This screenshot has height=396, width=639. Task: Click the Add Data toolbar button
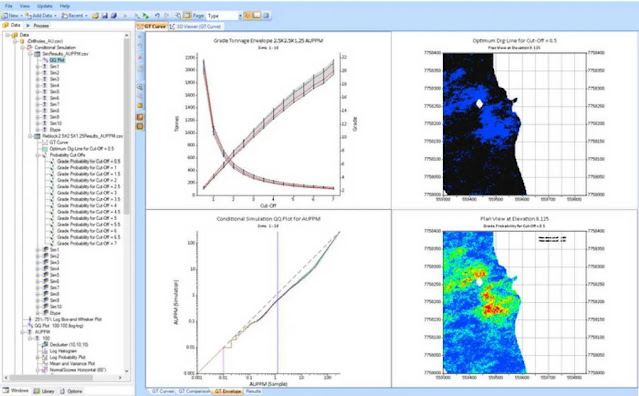pyautogui.click(x=40, y=15)
